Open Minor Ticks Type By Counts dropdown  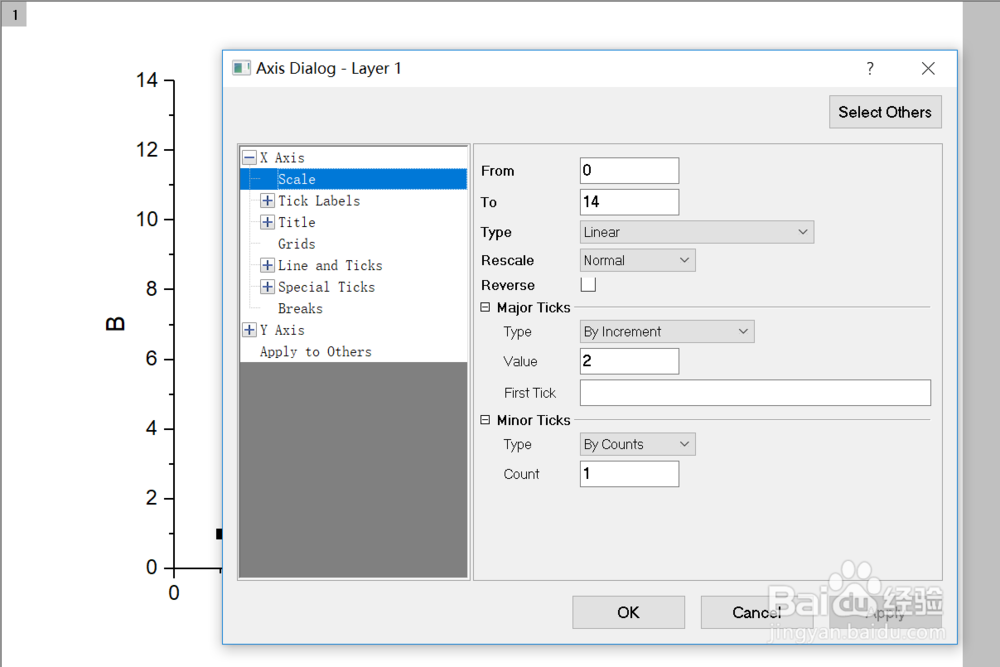pyautogui.click(x=637, y=444)
